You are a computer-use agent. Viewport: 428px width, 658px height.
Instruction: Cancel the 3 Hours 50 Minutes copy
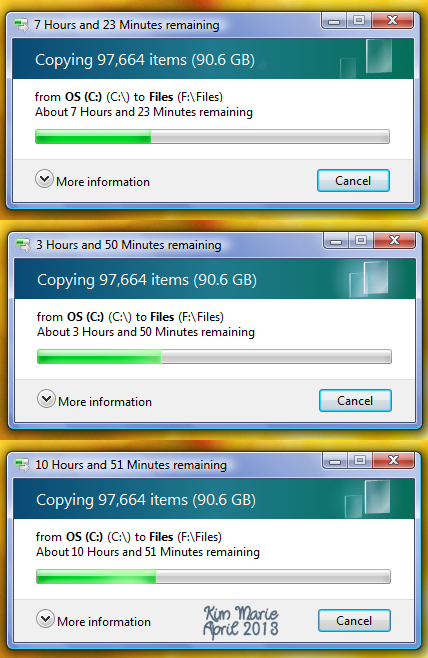355,400
